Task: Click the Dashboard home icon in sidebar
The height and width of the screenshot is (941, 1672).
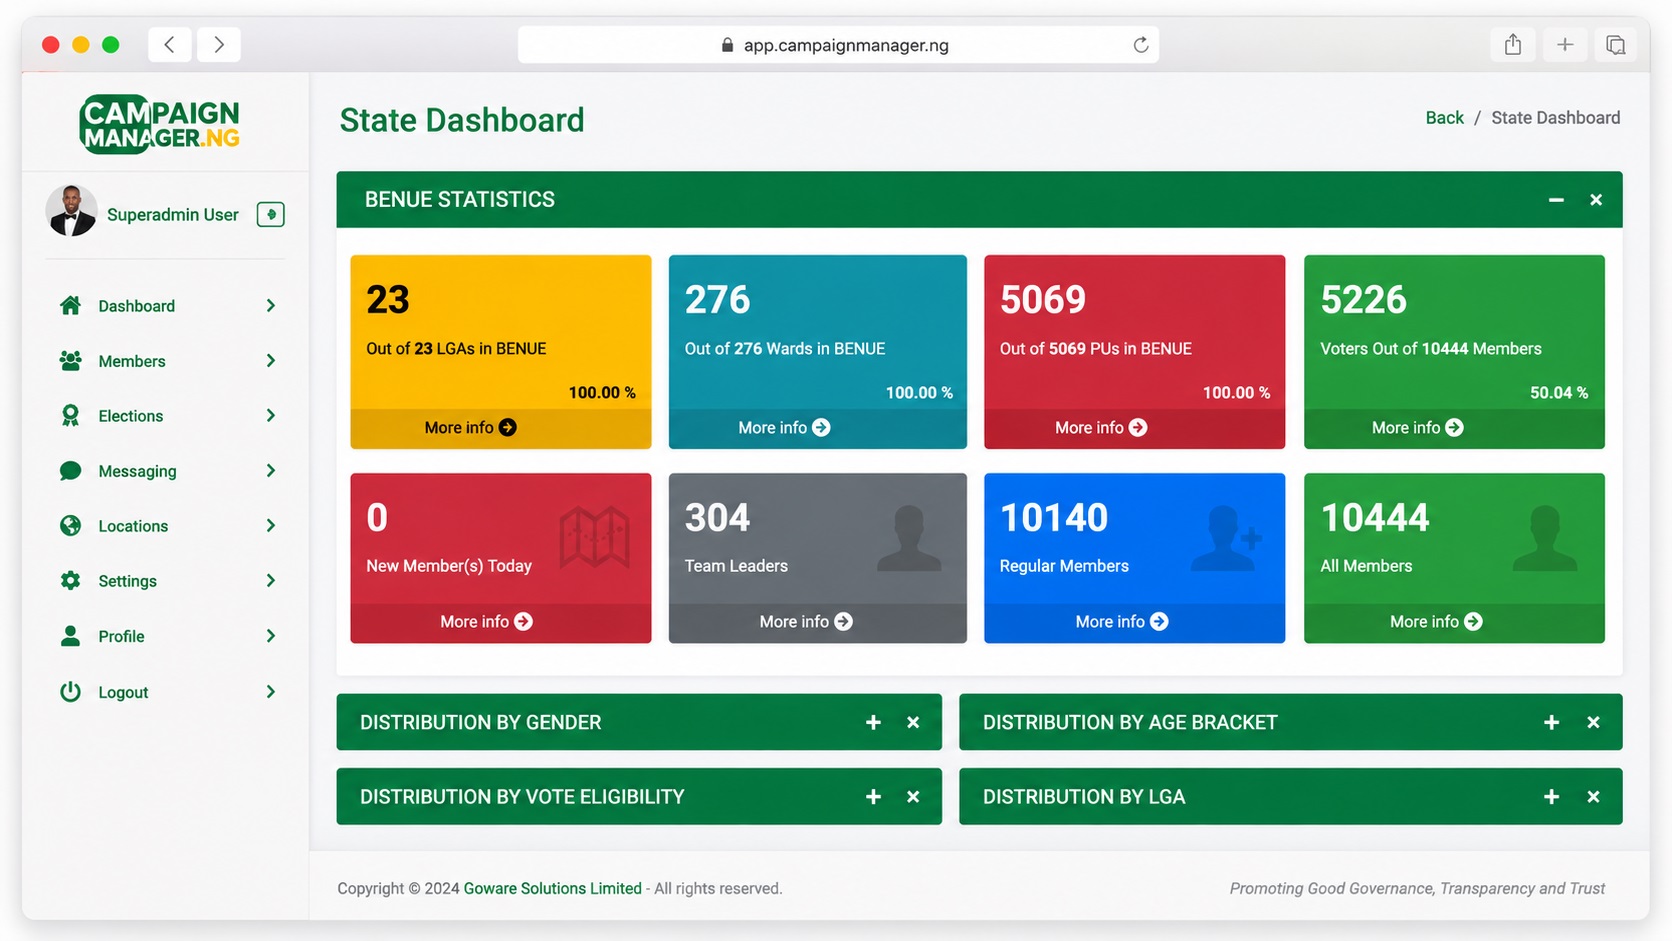Action: [70, 305]
